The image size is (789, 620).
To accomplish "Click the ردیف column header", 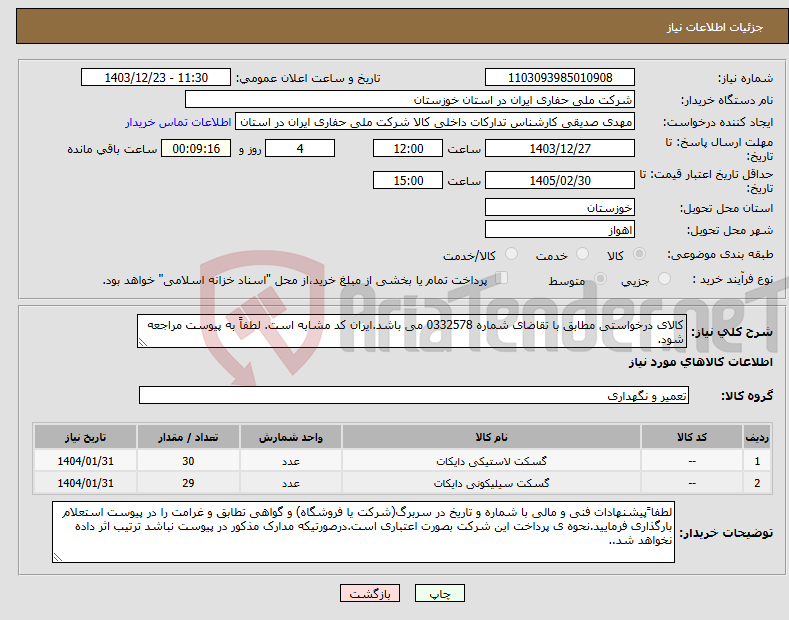I will pyautogui.click(x=757, y=437).
